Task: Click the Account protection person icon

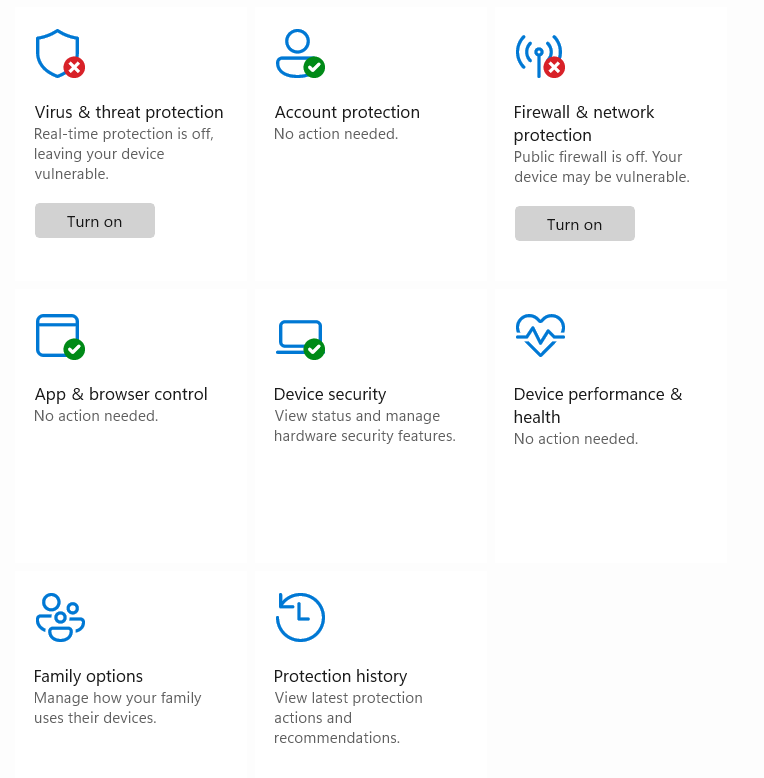Action: click(297, 53)
